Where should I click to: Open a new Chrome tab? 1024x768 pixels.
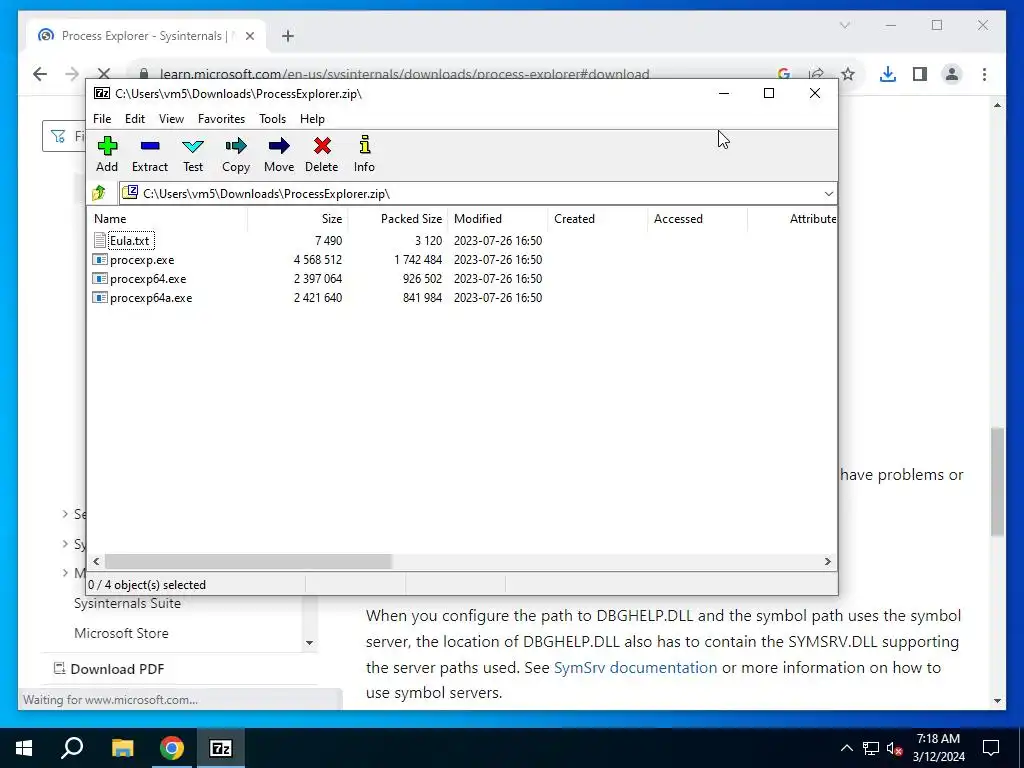click(x=287, y=36)
